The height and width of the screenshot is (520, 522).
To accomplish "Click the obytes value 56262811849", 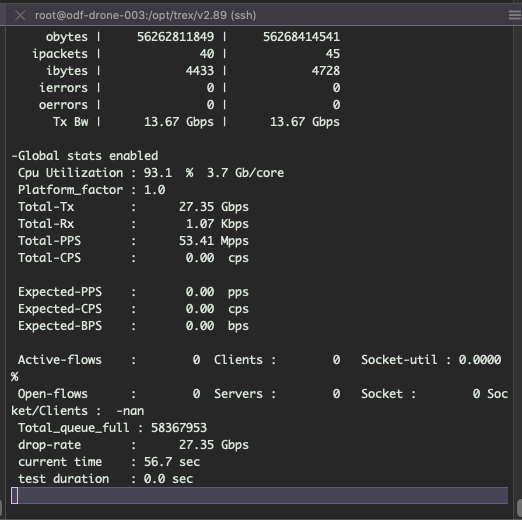I will (x=175, y=37).
